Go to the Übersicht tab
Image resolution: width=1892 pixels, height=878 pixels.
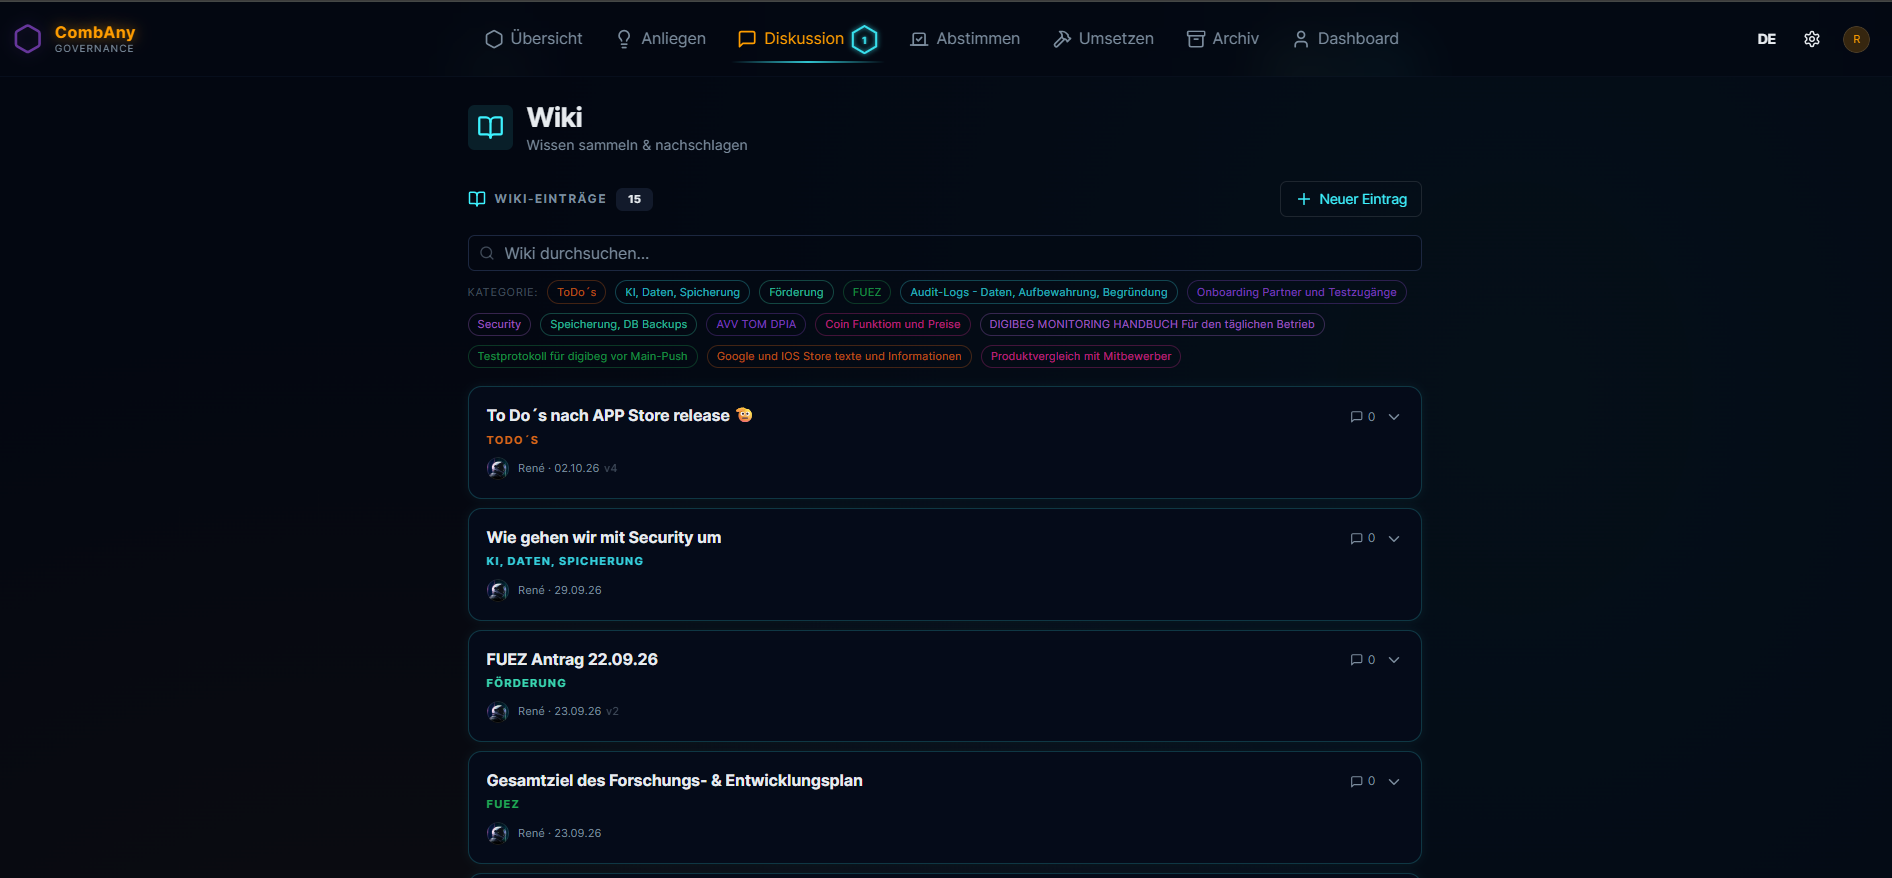pyautogui.click(x=533, y=39)
